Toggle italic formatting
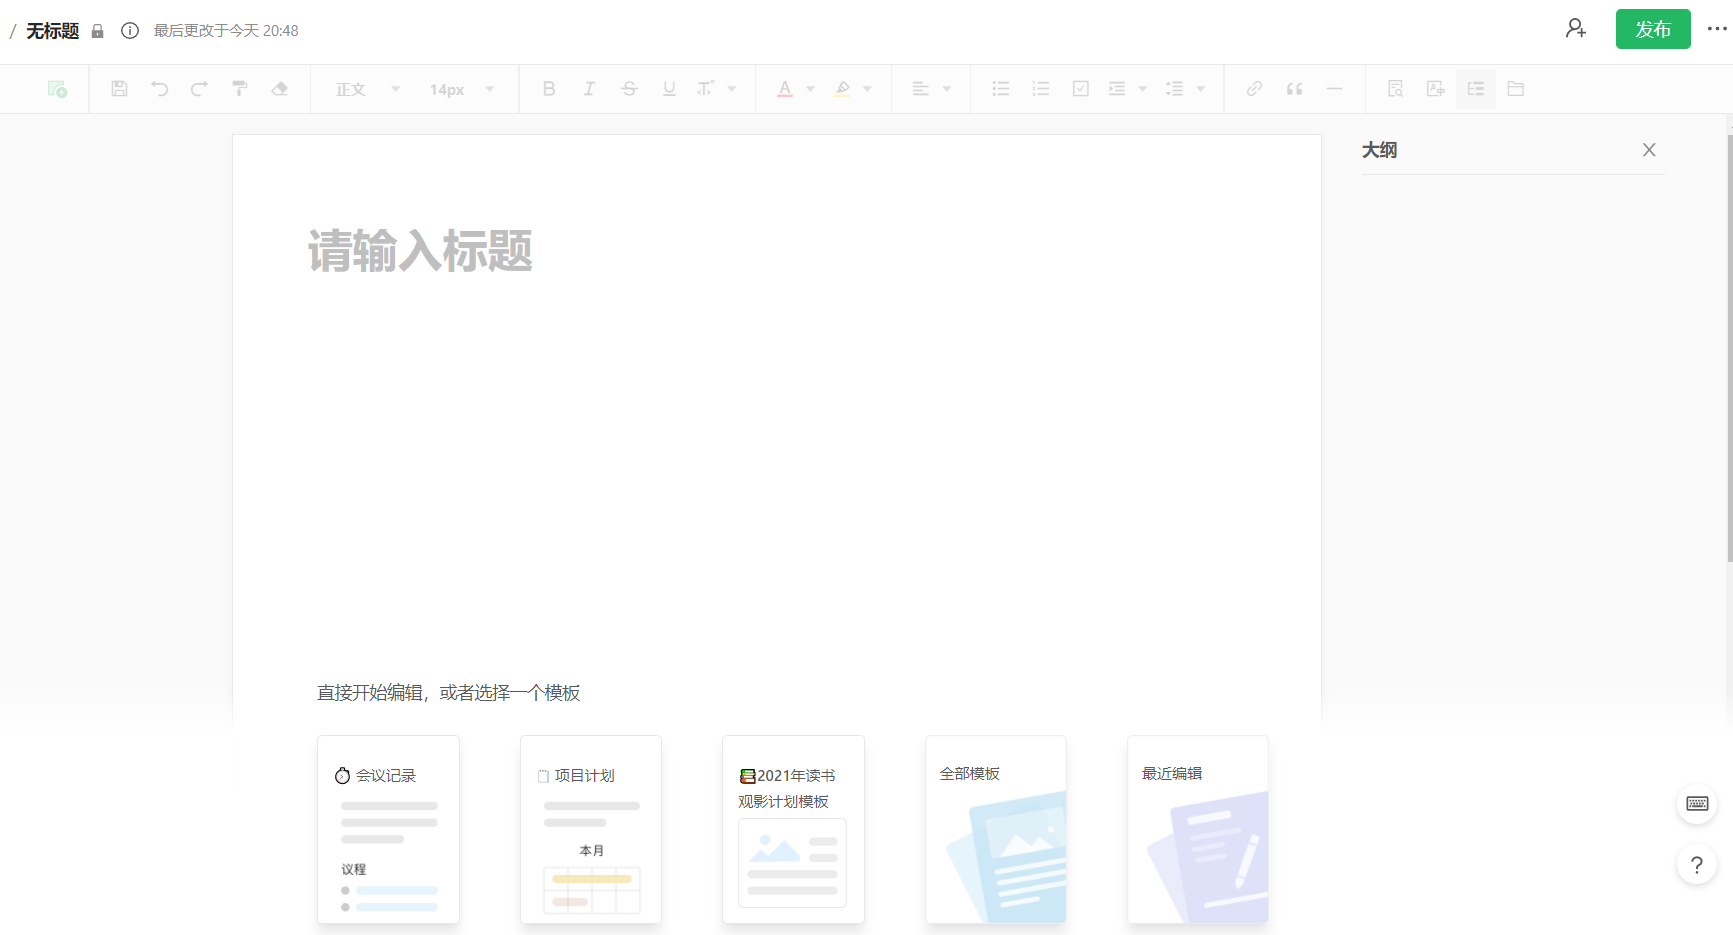The width and height of the screenshot is (1733, 935). click(x=589, y=89)
